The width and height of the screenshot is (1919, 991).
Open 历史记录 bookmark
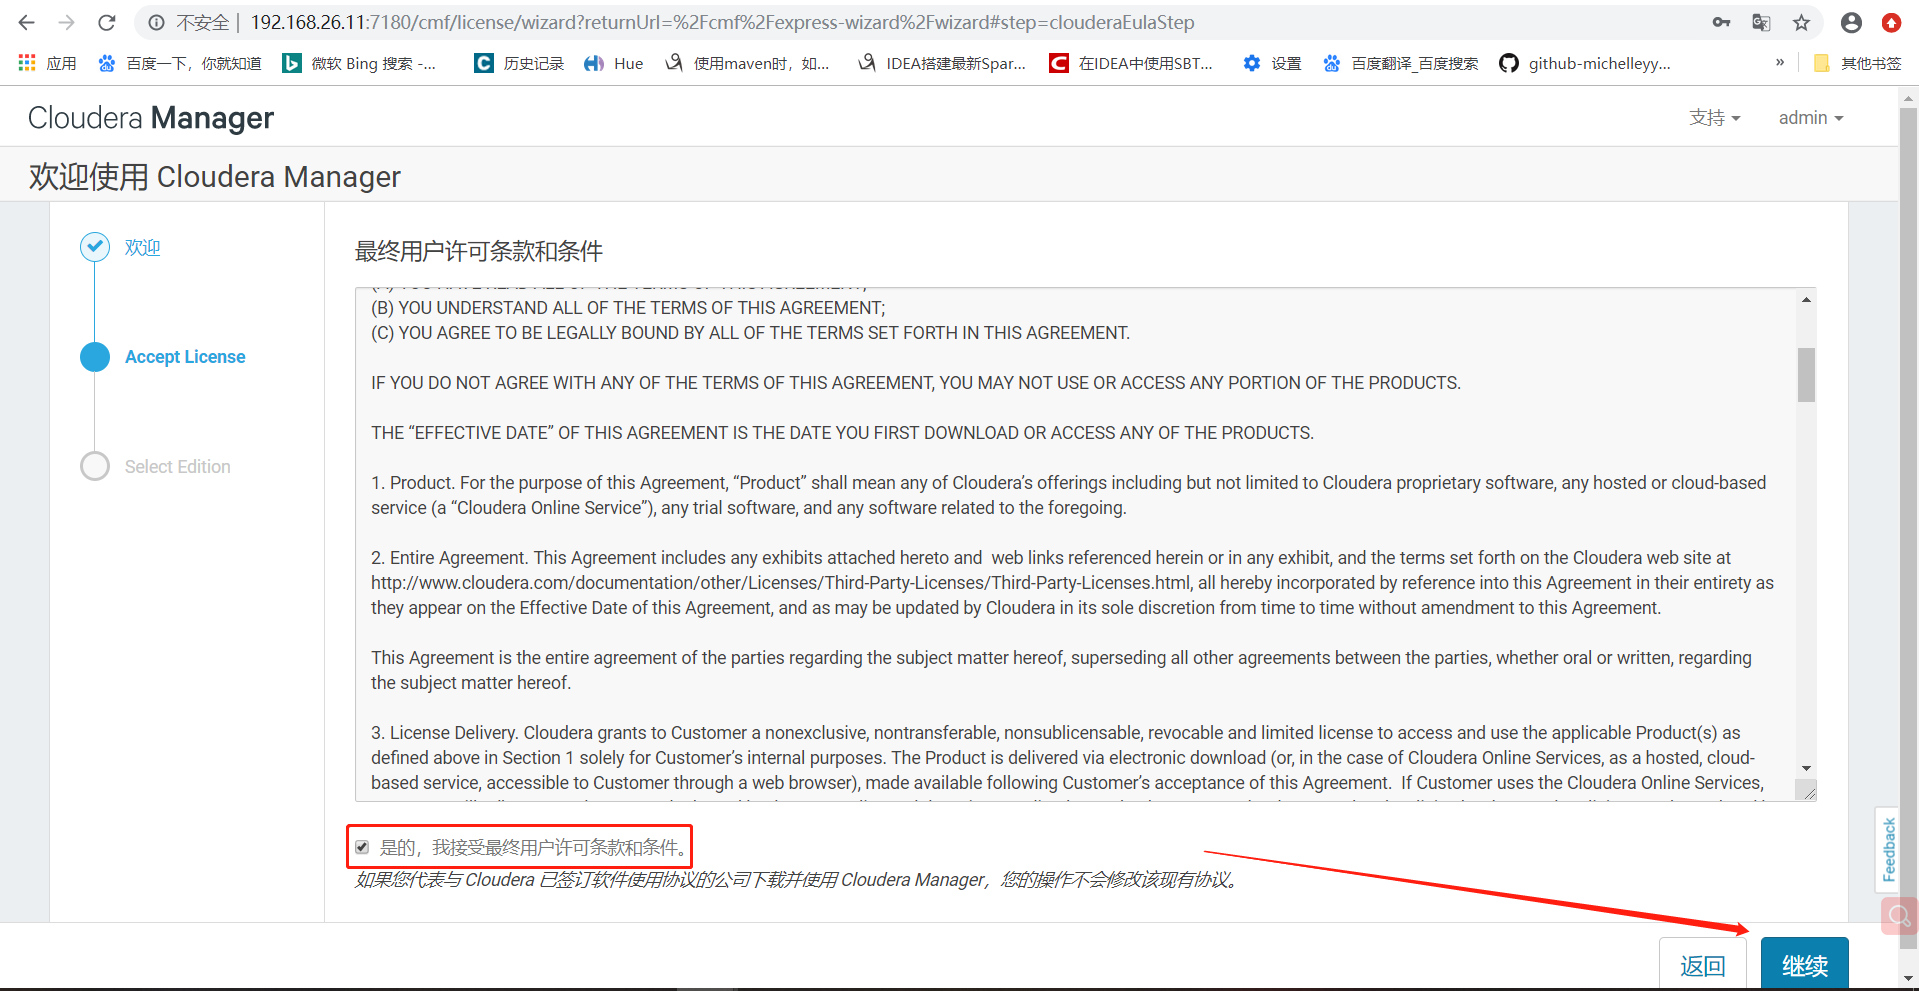click(519, 63)
